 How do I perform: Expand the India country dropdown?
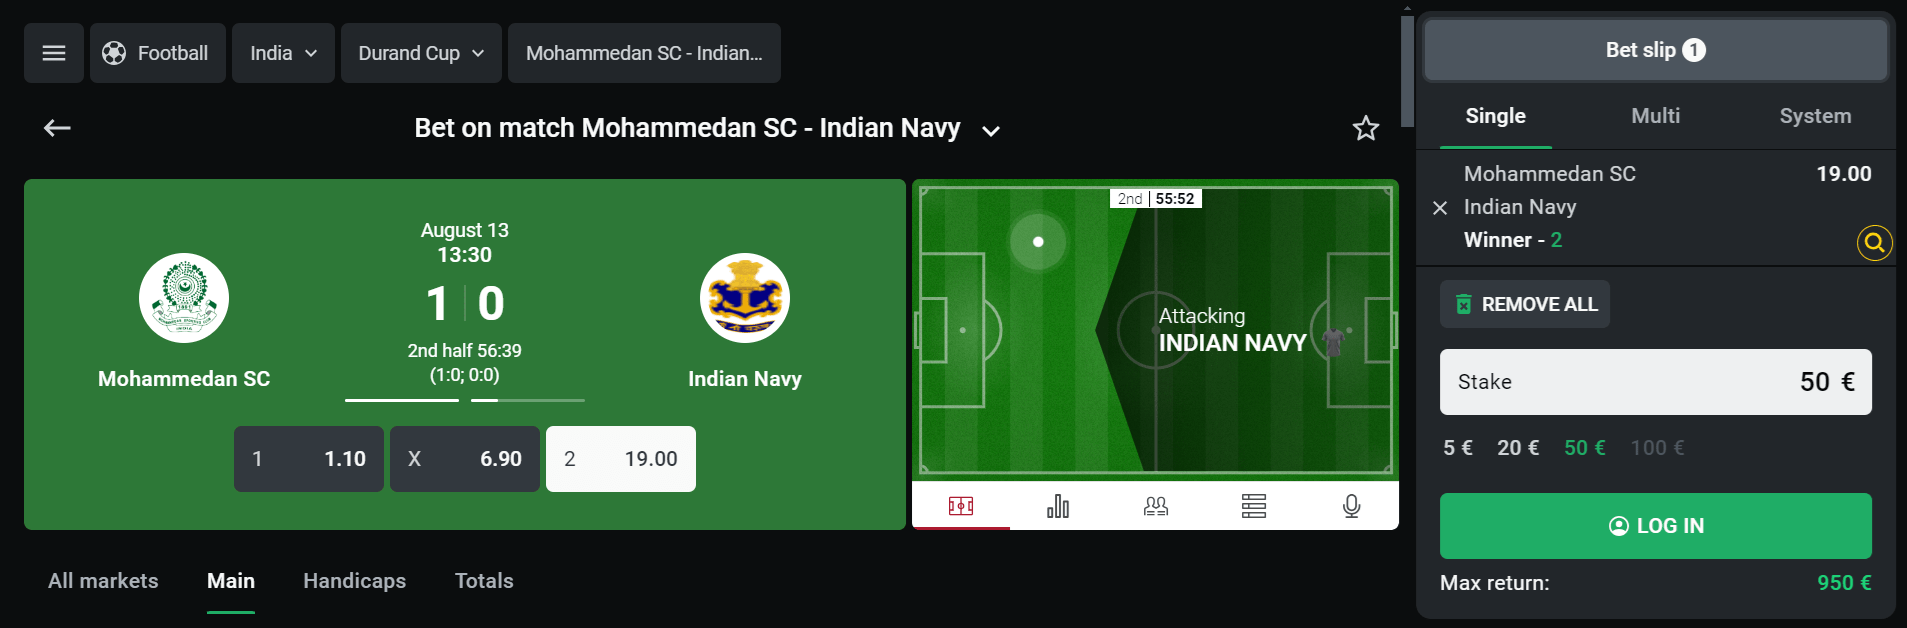point(283,53)
